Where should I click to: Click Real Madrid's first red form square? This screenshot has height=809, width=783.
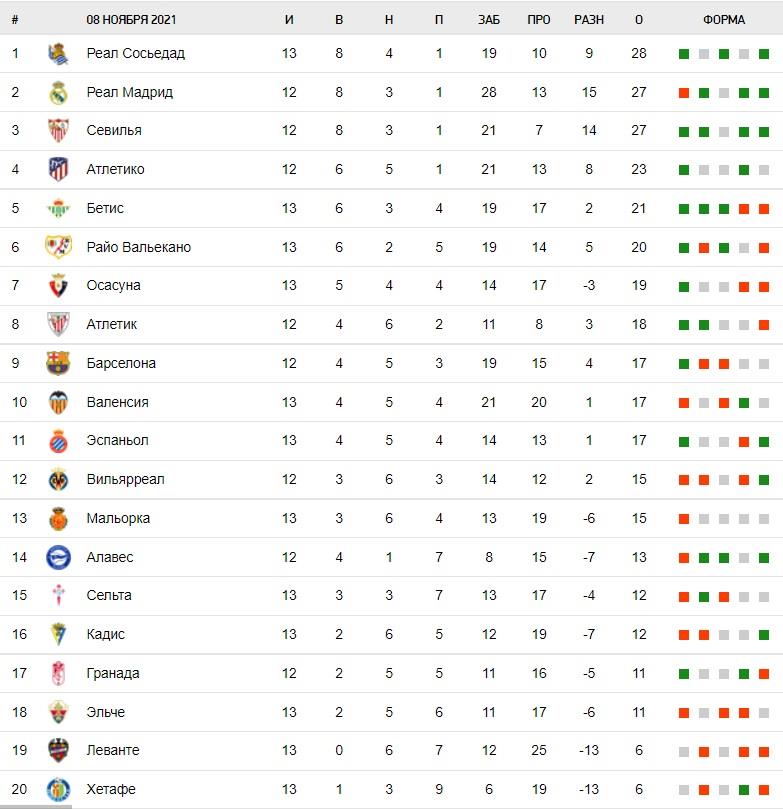point(684,93)
